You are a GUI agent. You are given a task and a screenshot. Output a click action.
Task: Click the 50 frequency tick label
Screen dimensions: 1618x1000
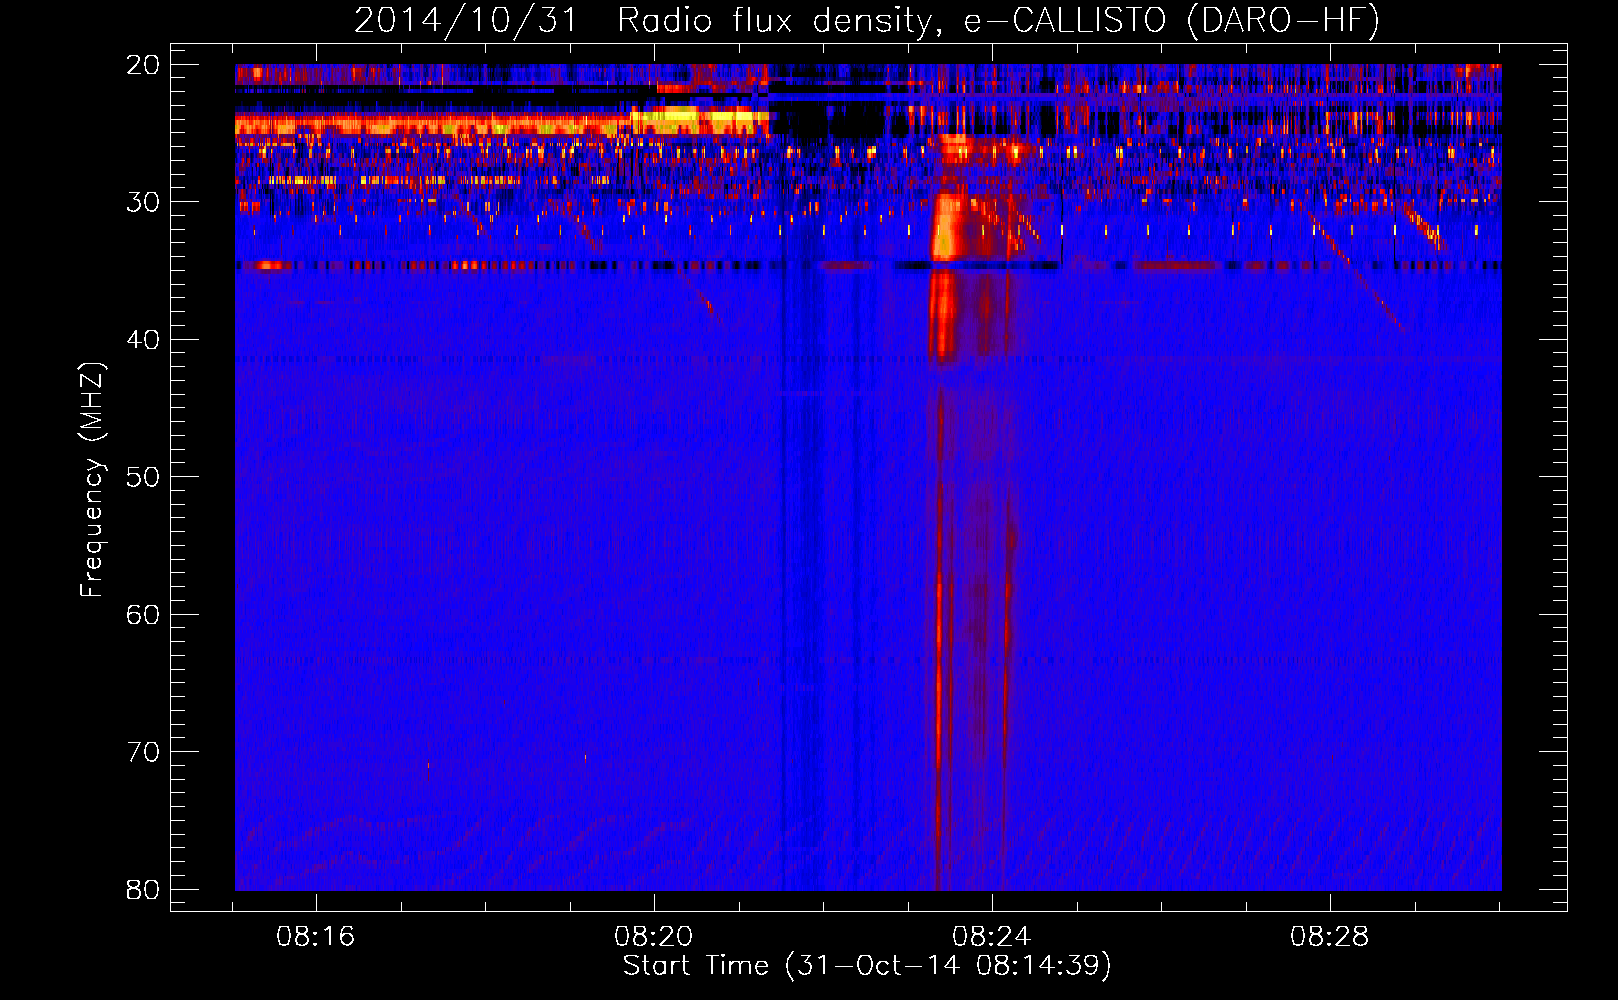142,477
